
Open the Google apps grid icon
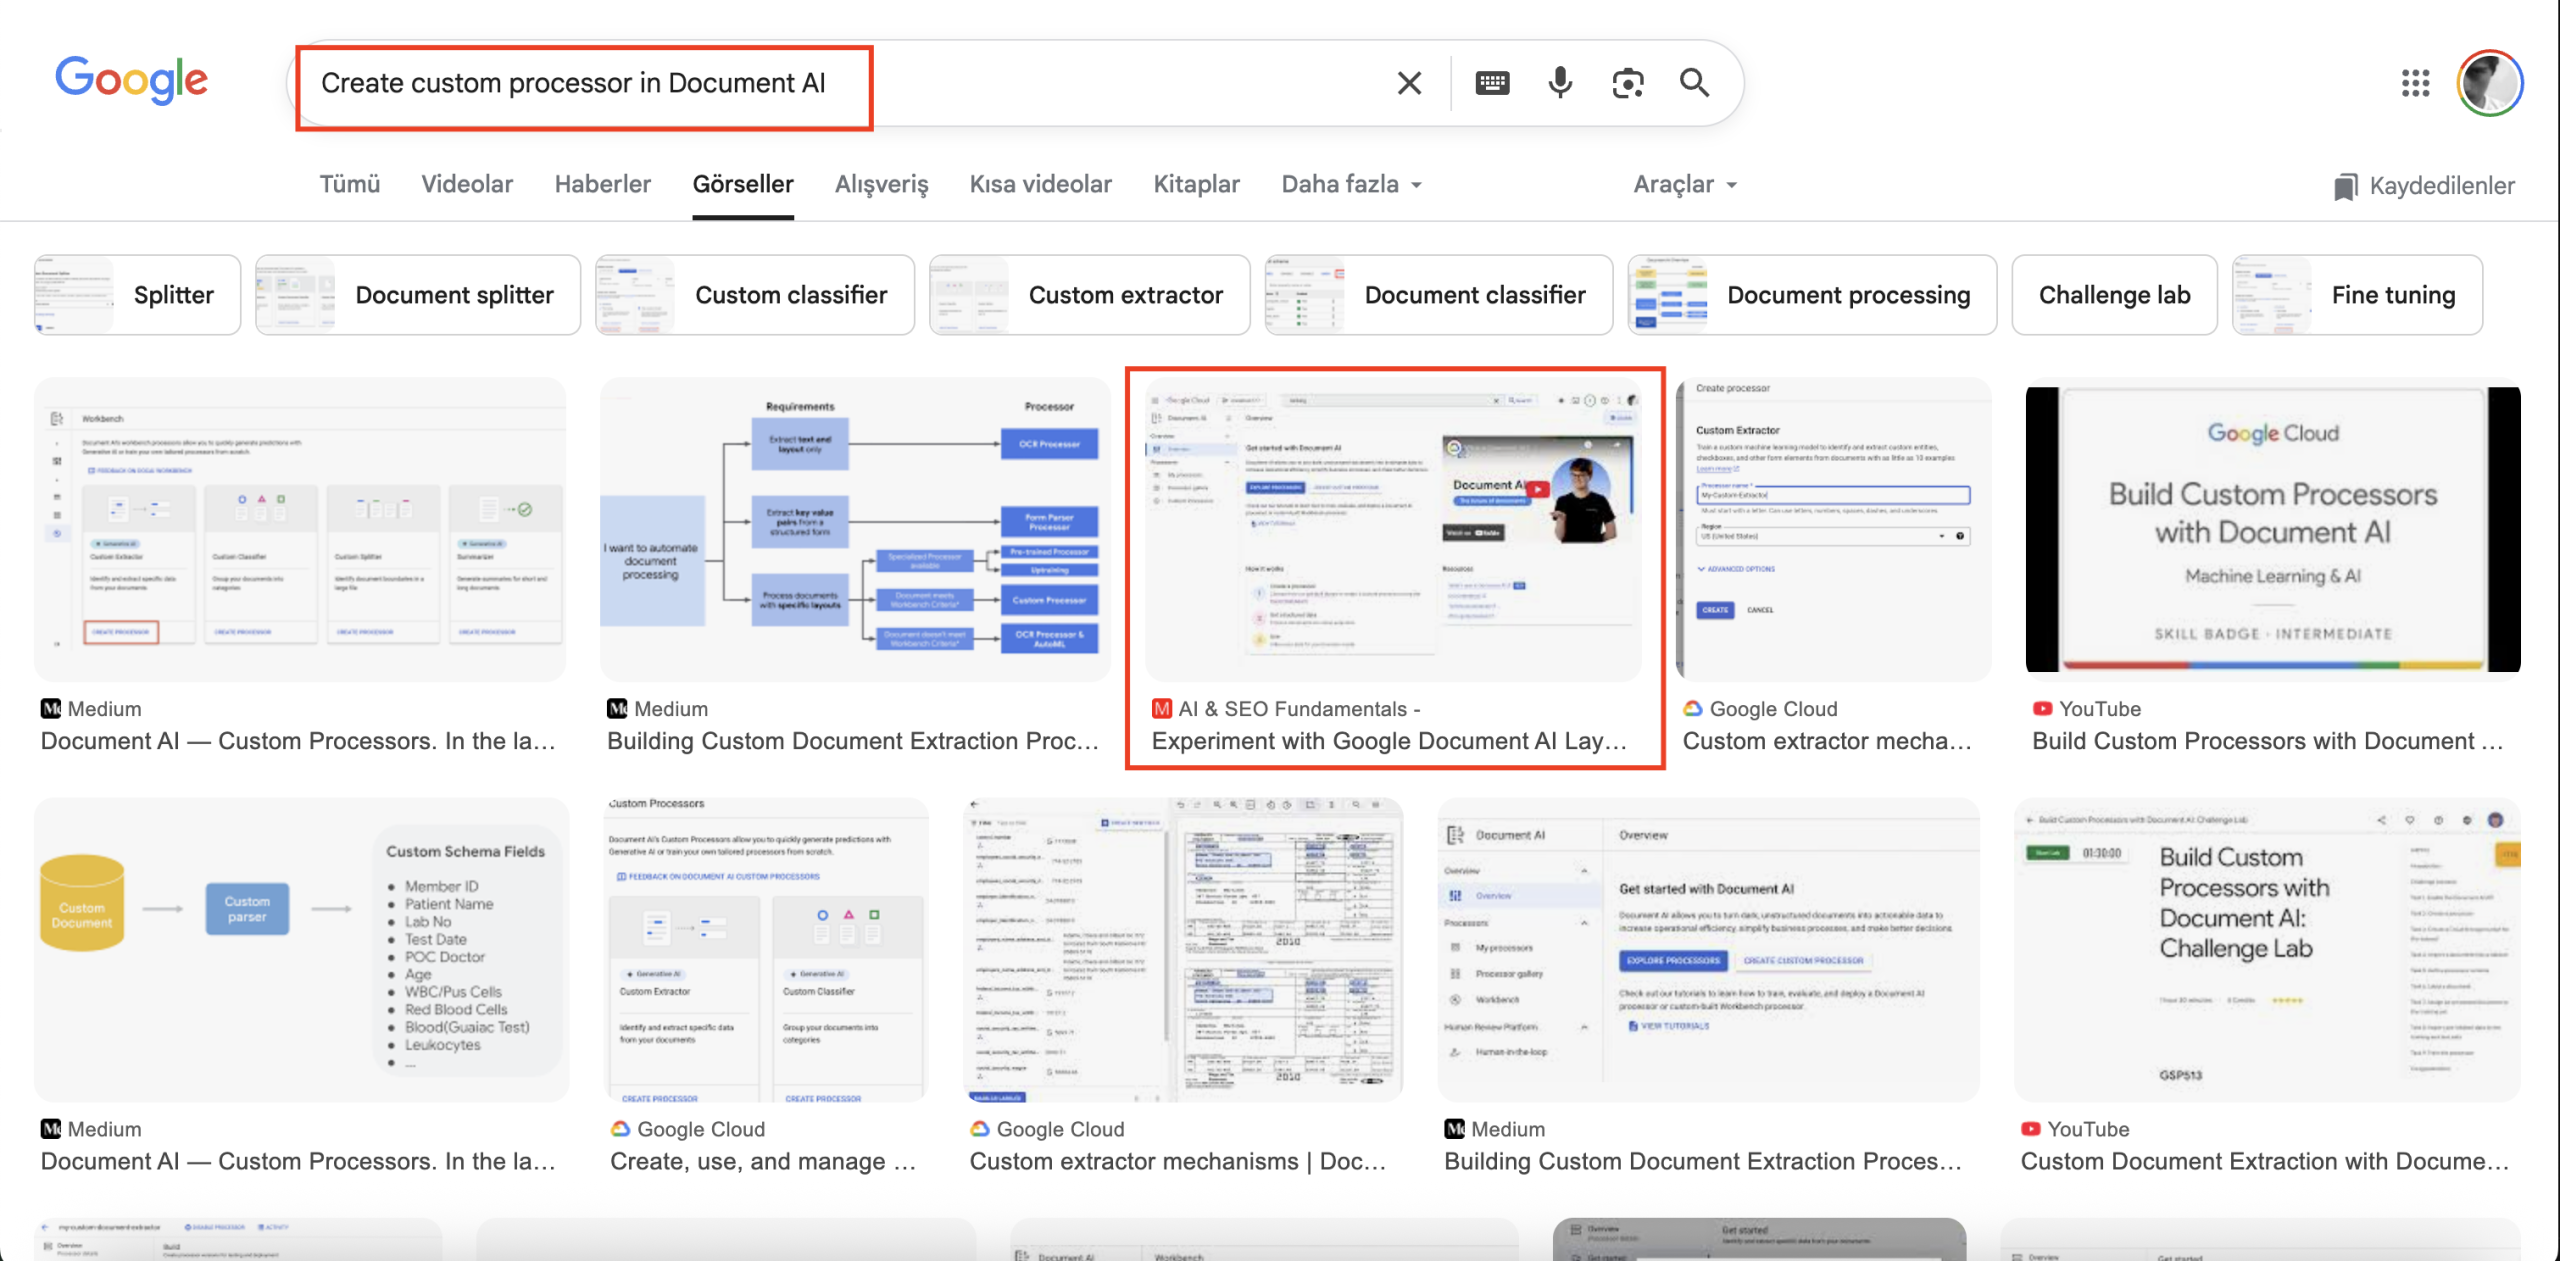[x=2415, y=83]
